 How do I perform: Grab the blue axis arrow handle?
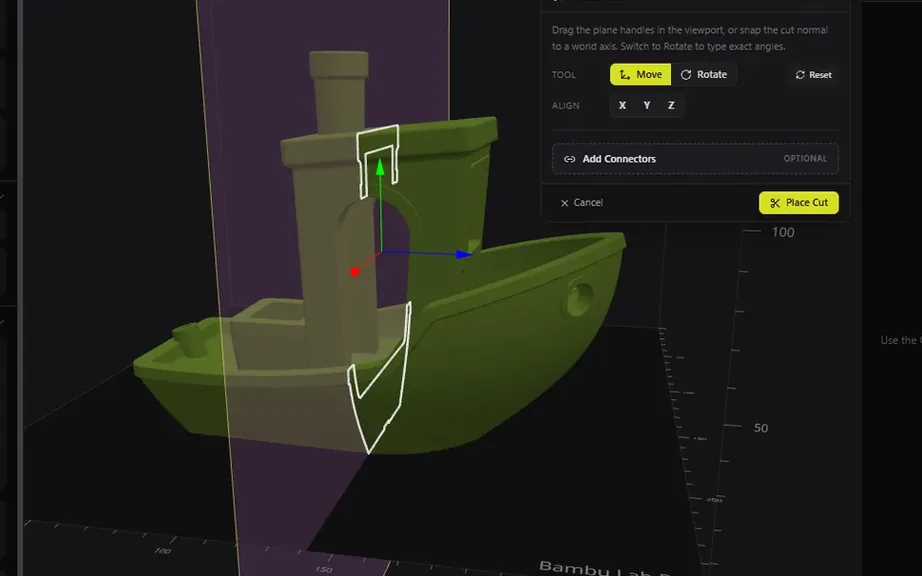click(x=463, y=254)
